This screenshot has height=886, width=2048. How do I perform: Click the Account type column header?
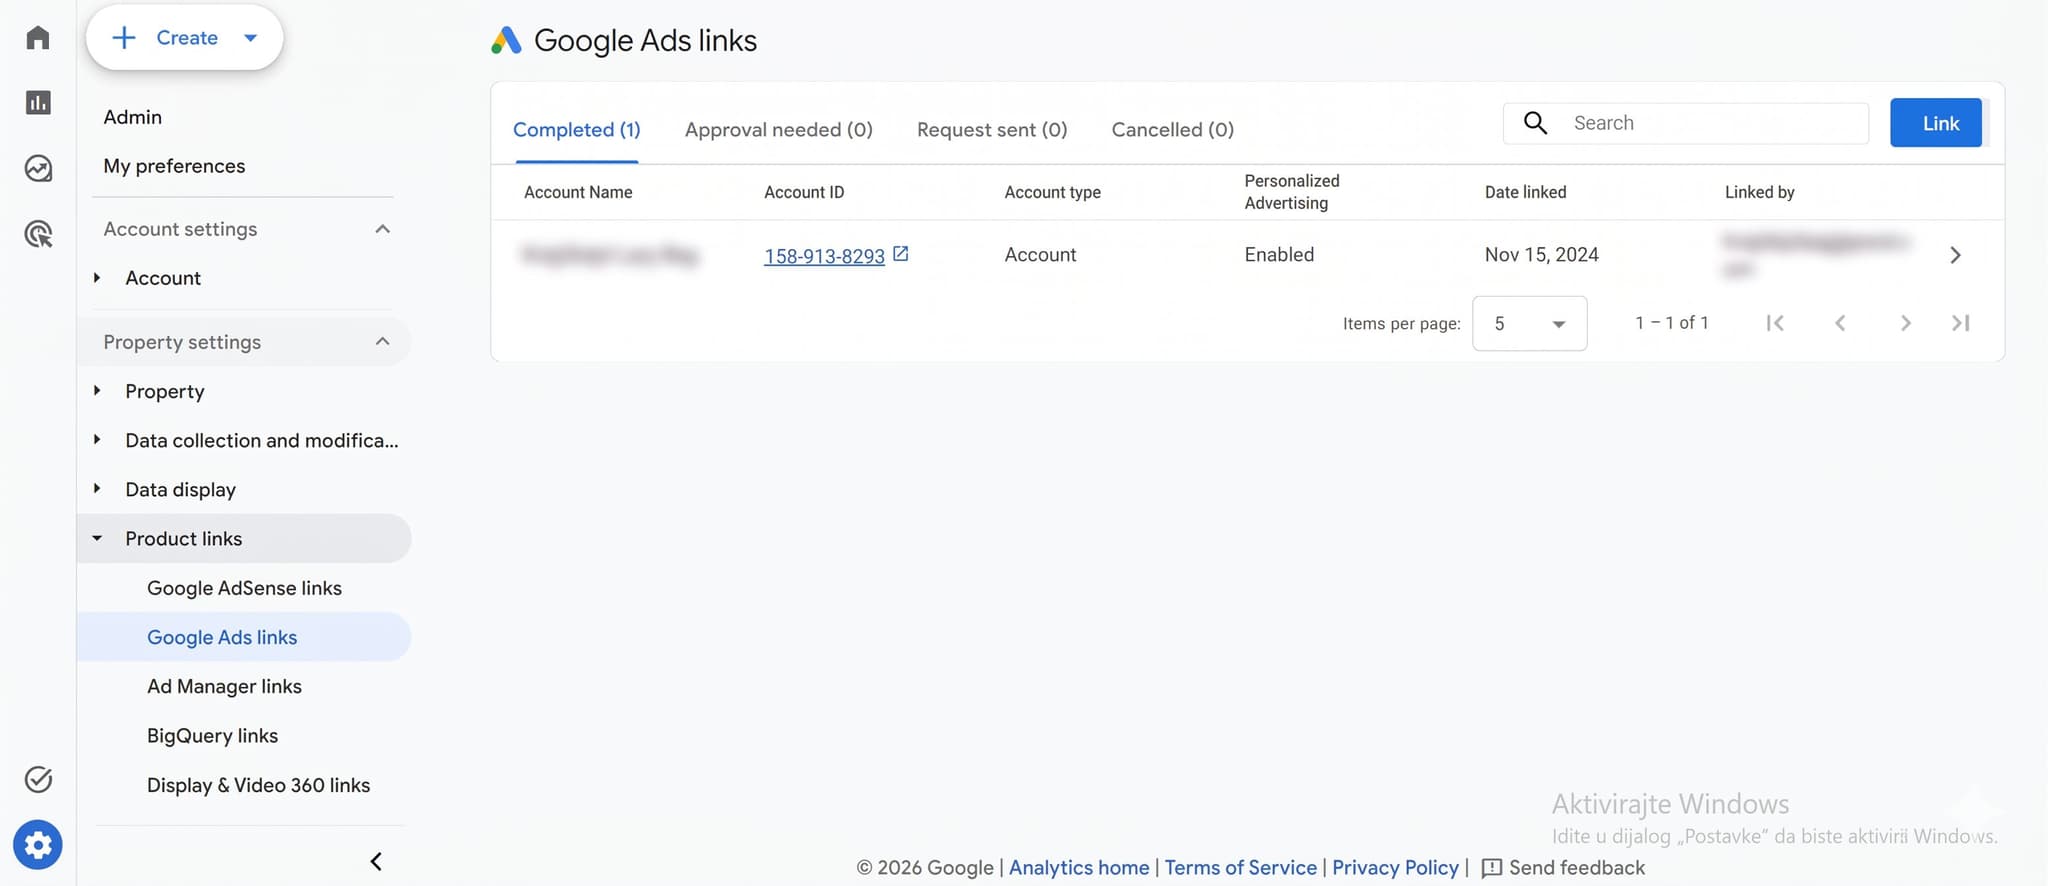point(1052,192)
